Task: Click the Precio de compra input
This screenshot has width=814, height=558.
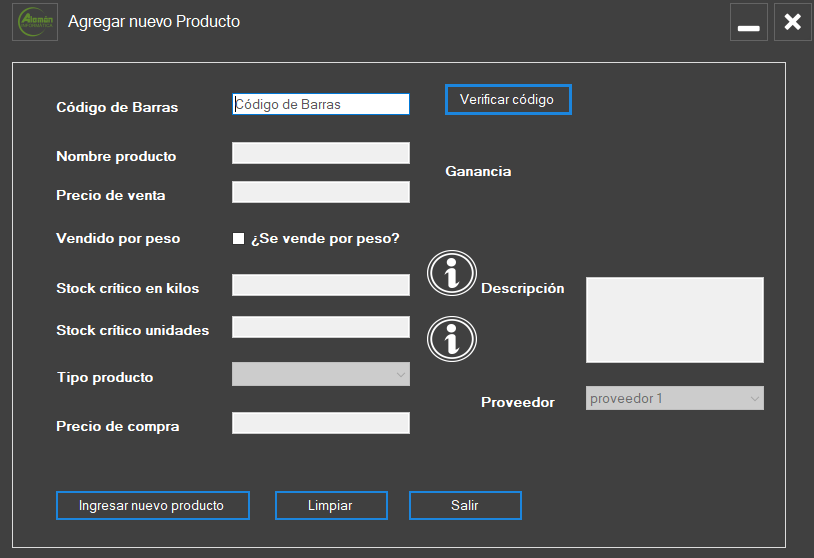Action: [x=320, y=423]
